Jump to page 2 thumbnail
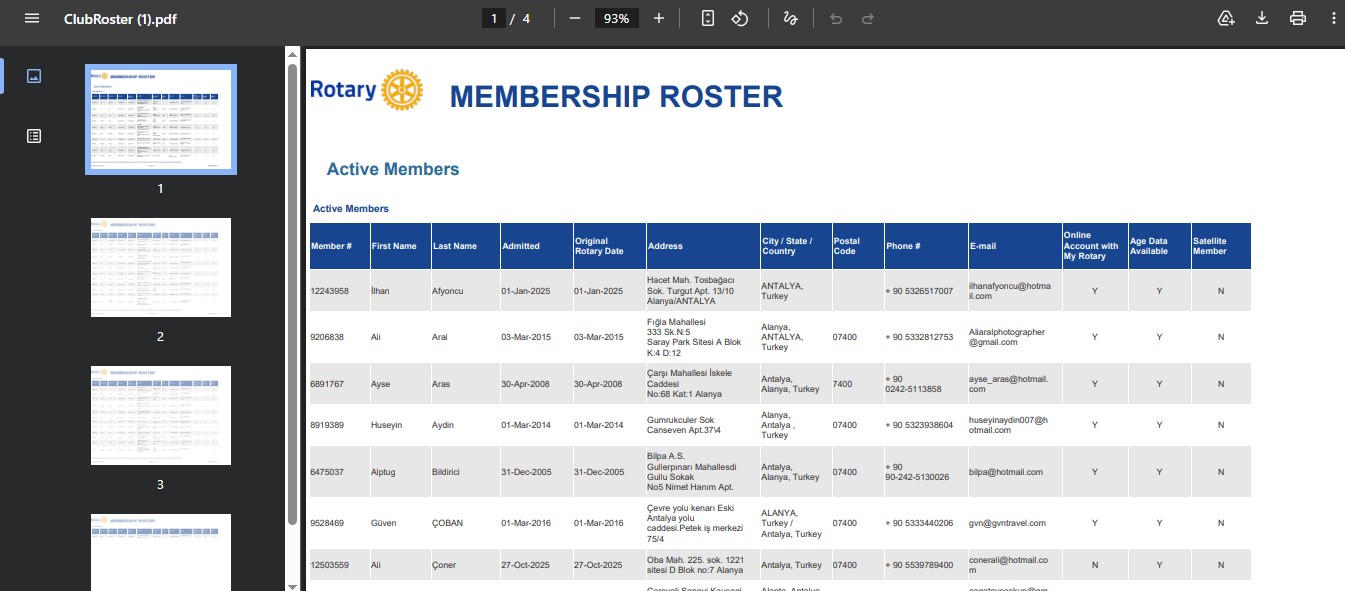1345x591 pixels. coord(161,267)
